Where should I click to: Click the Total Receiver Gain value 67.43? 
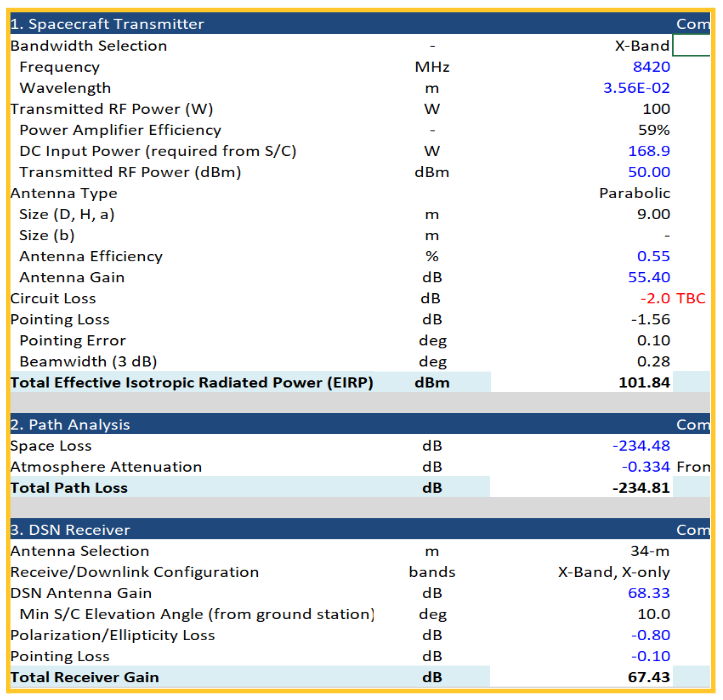tap(650, 677)
